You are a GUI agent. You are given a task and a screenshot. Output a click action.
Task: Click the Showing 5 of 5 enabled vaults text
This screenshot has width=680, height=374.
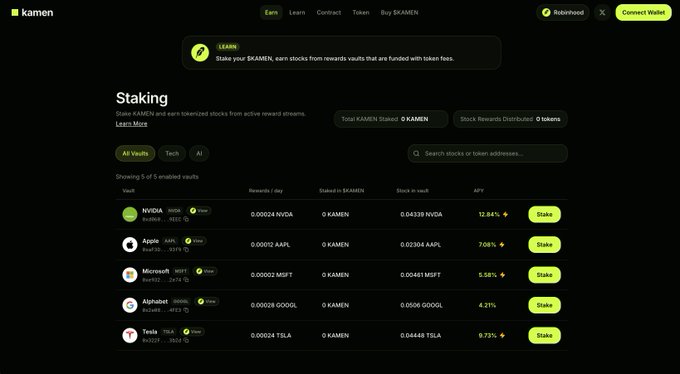point(157,177)
